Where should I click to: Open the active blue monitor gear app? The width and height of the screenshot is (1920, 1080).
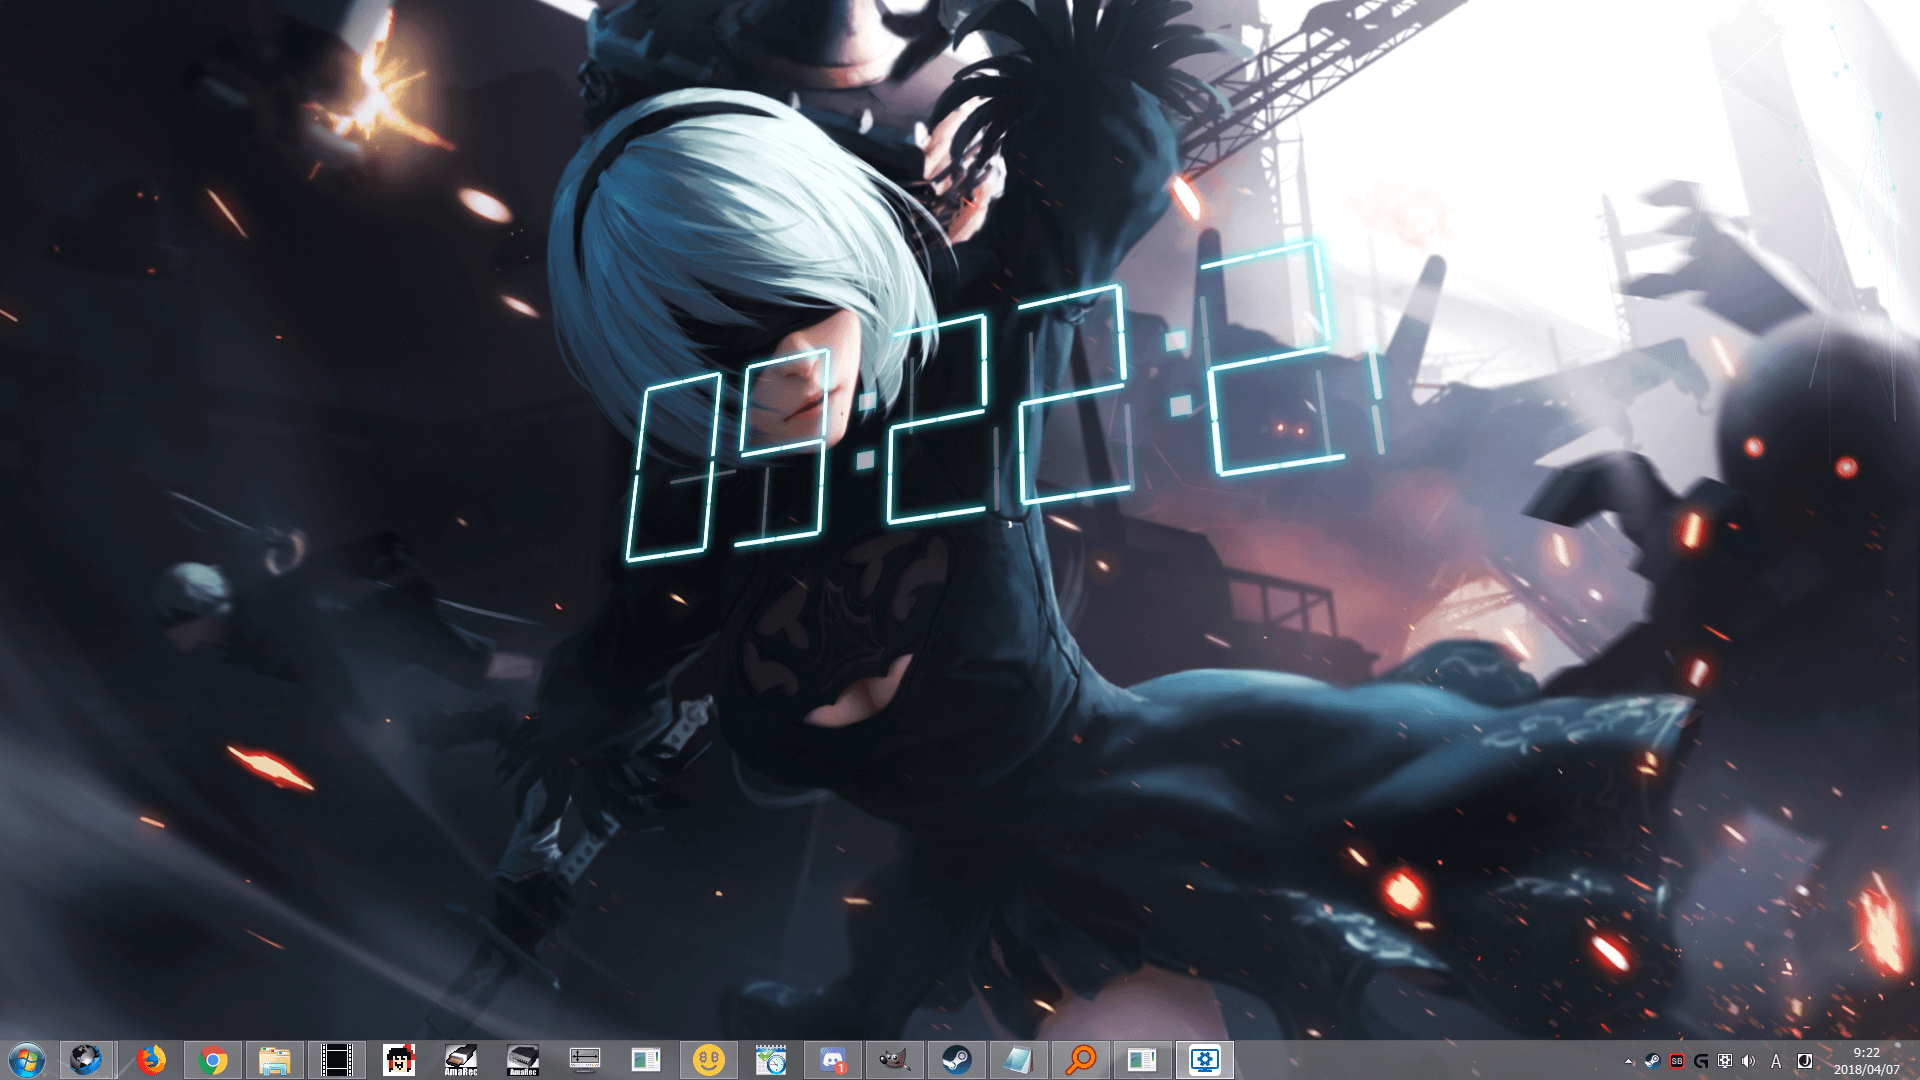tap(1205, 1060)
